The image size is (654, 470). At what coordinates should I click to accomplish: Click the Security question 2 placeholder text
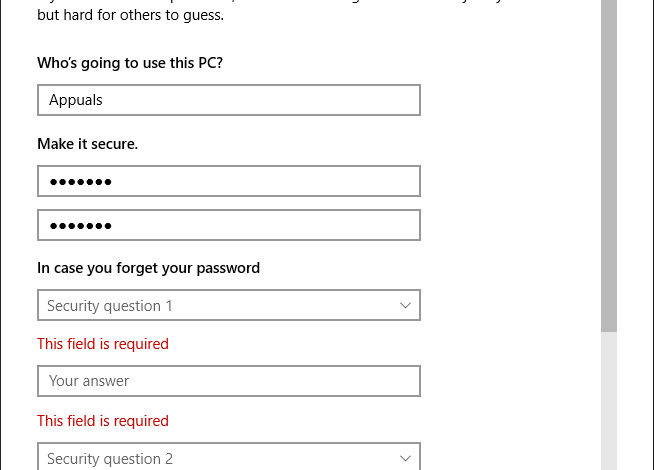tap(110, 459)
